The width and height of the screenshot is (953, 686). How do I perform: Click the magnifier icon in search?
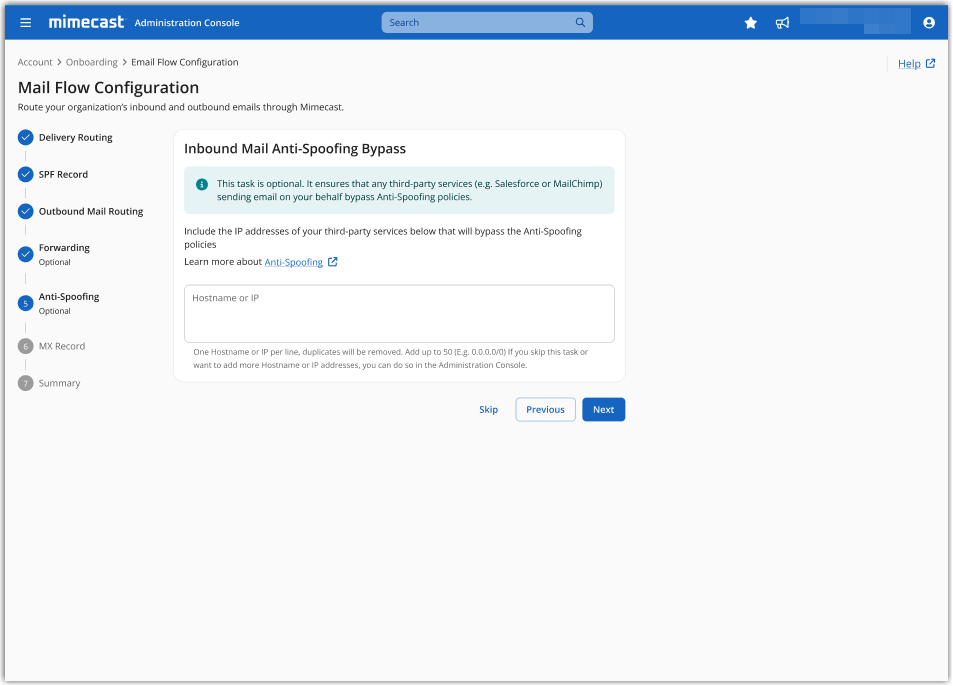(580, 23)
